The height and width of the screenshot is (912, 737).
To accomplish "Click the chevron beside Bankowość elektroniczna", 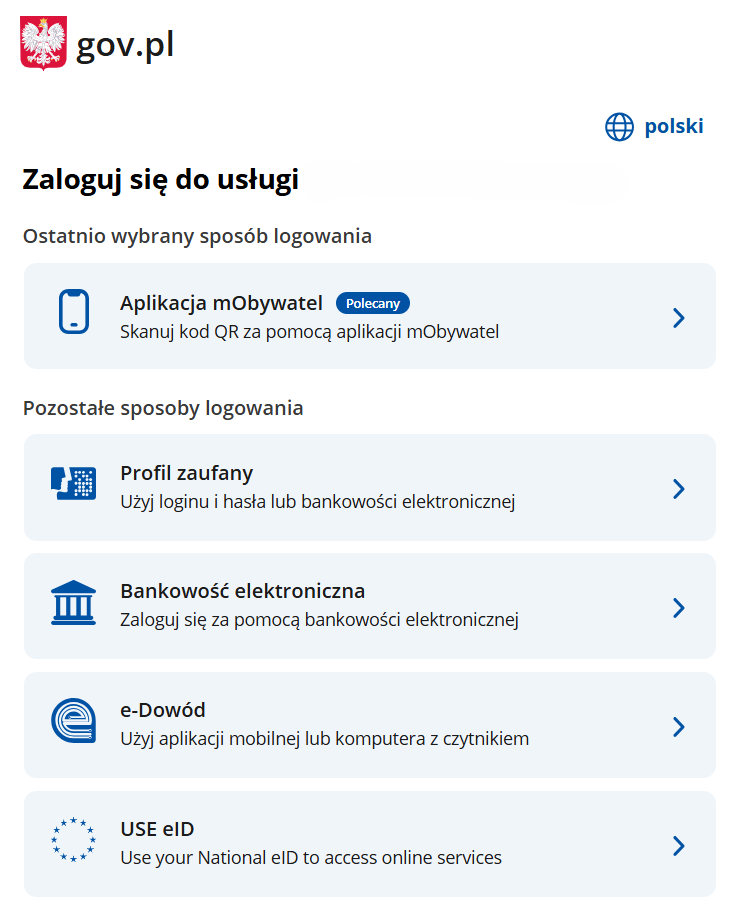I will pyautogui.click(x=679, y=606).
